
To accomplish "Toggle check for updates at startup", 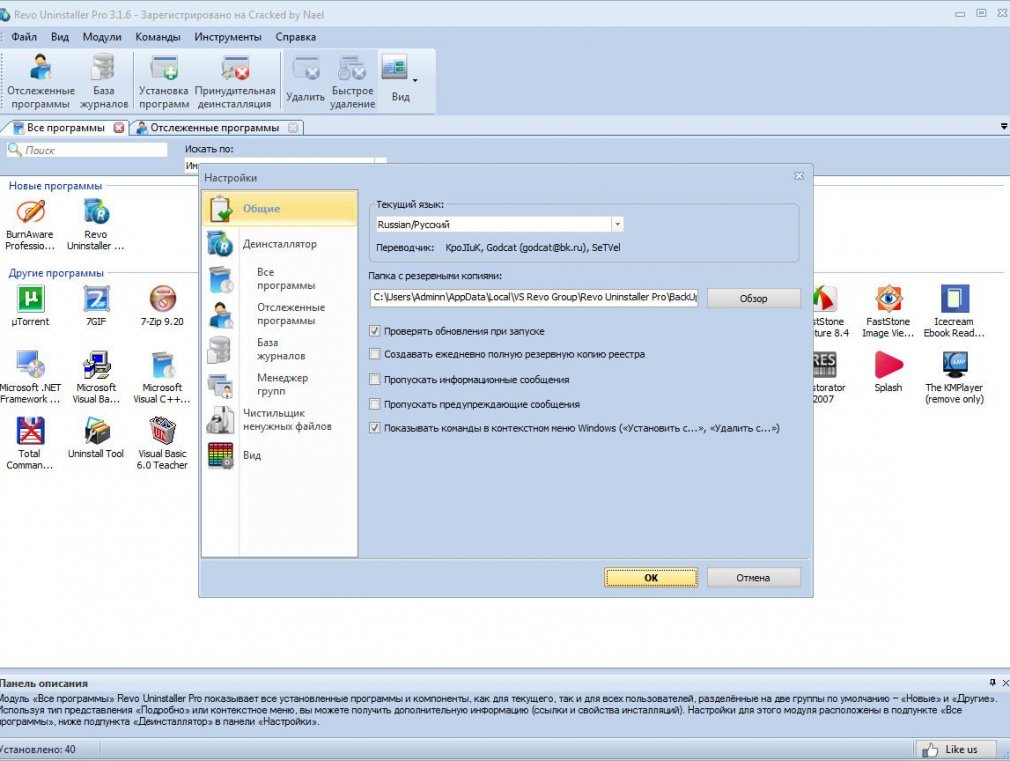I will pos(374,331).
